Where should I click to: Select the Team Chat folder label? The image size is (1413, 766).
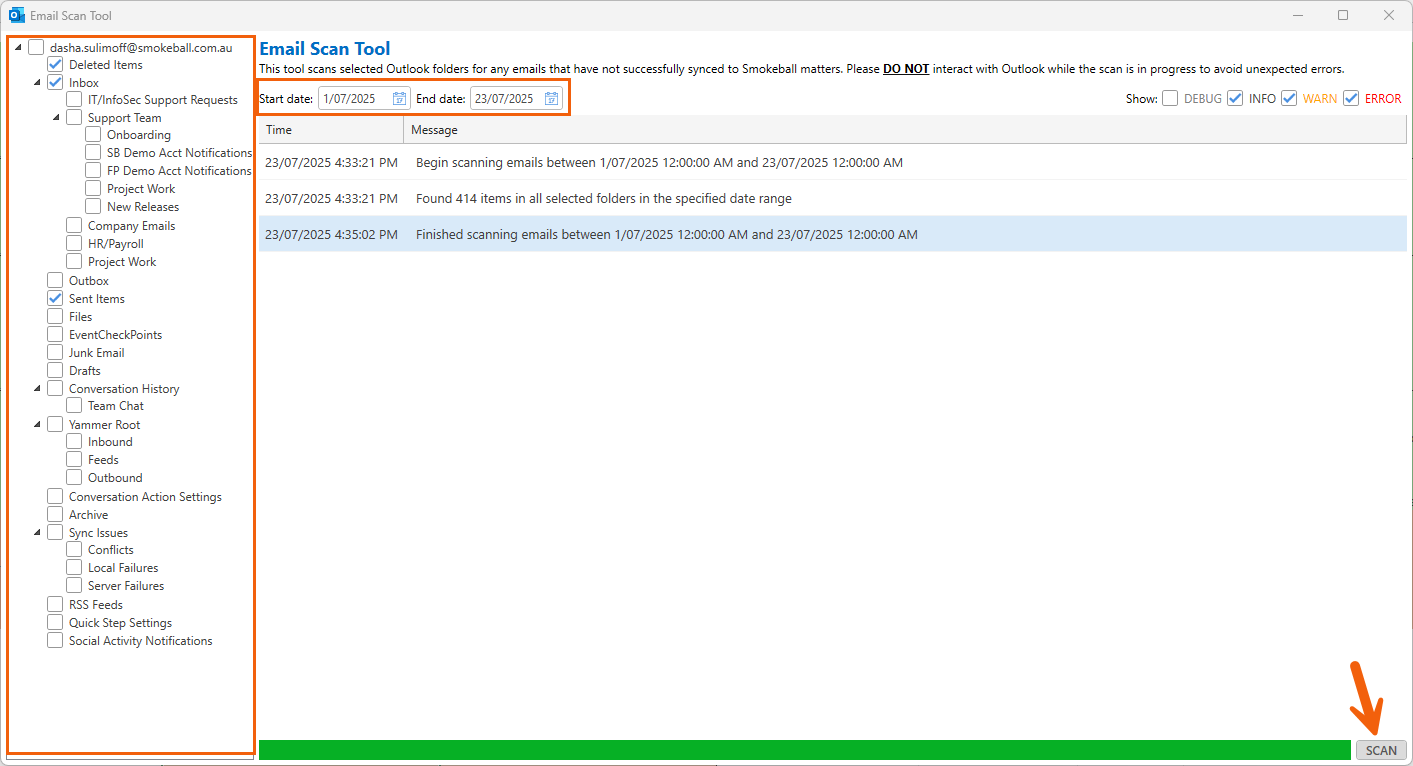[116, 406]
